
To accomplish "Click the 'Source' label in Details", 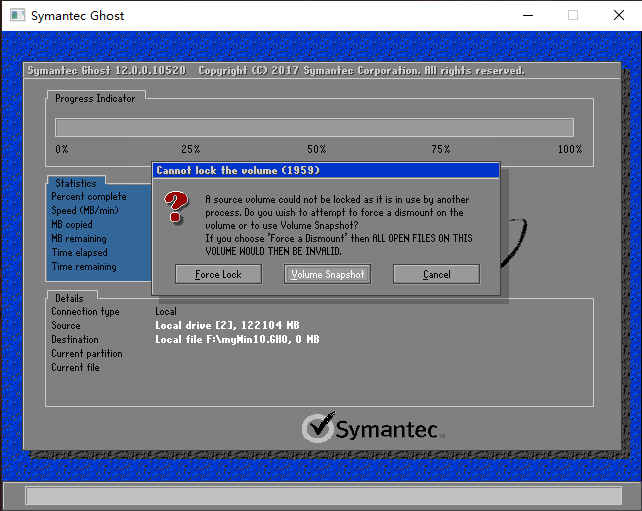I will click(66, 326).
